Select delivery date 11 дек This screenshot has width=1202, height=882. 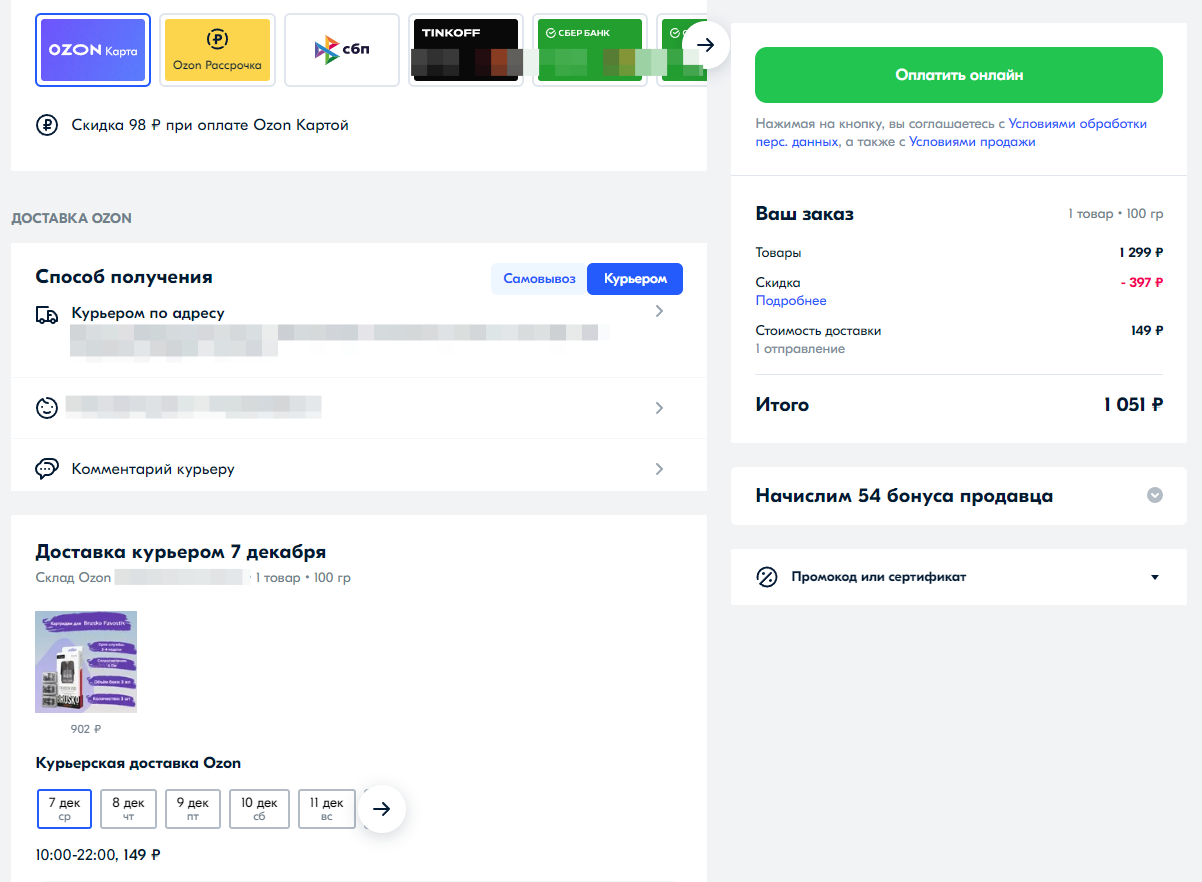(x=327, y=809)
